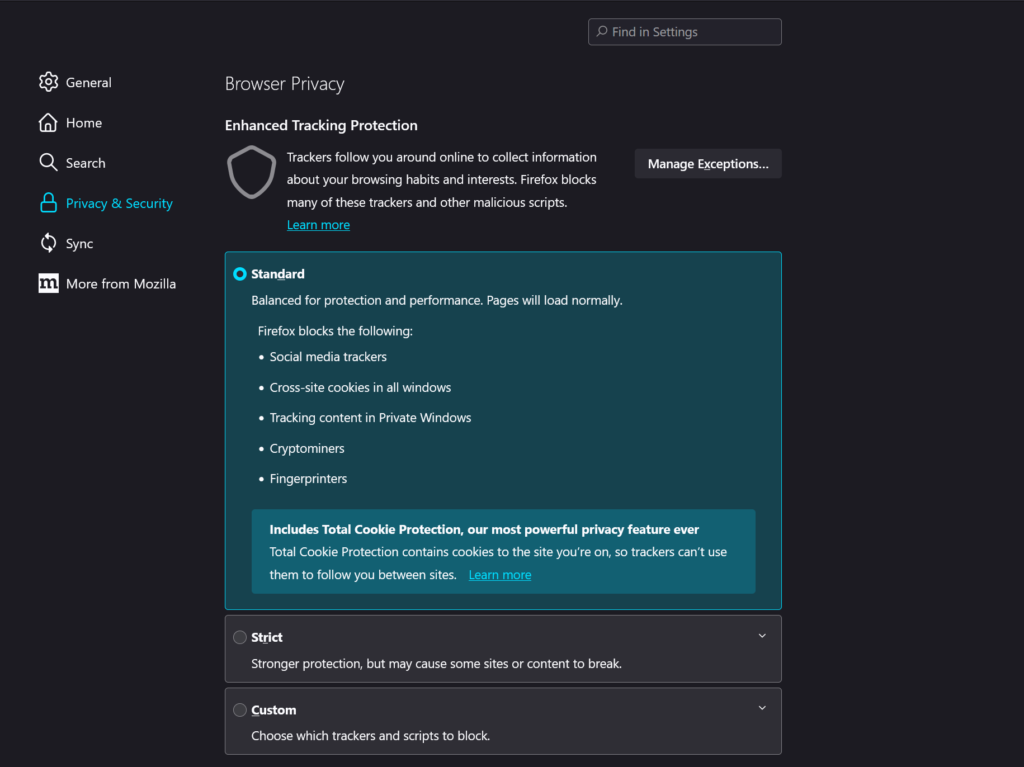Screen dimensions: 1024x767
Task: Click the Privacy & Security lock icon
Action: 48,203
